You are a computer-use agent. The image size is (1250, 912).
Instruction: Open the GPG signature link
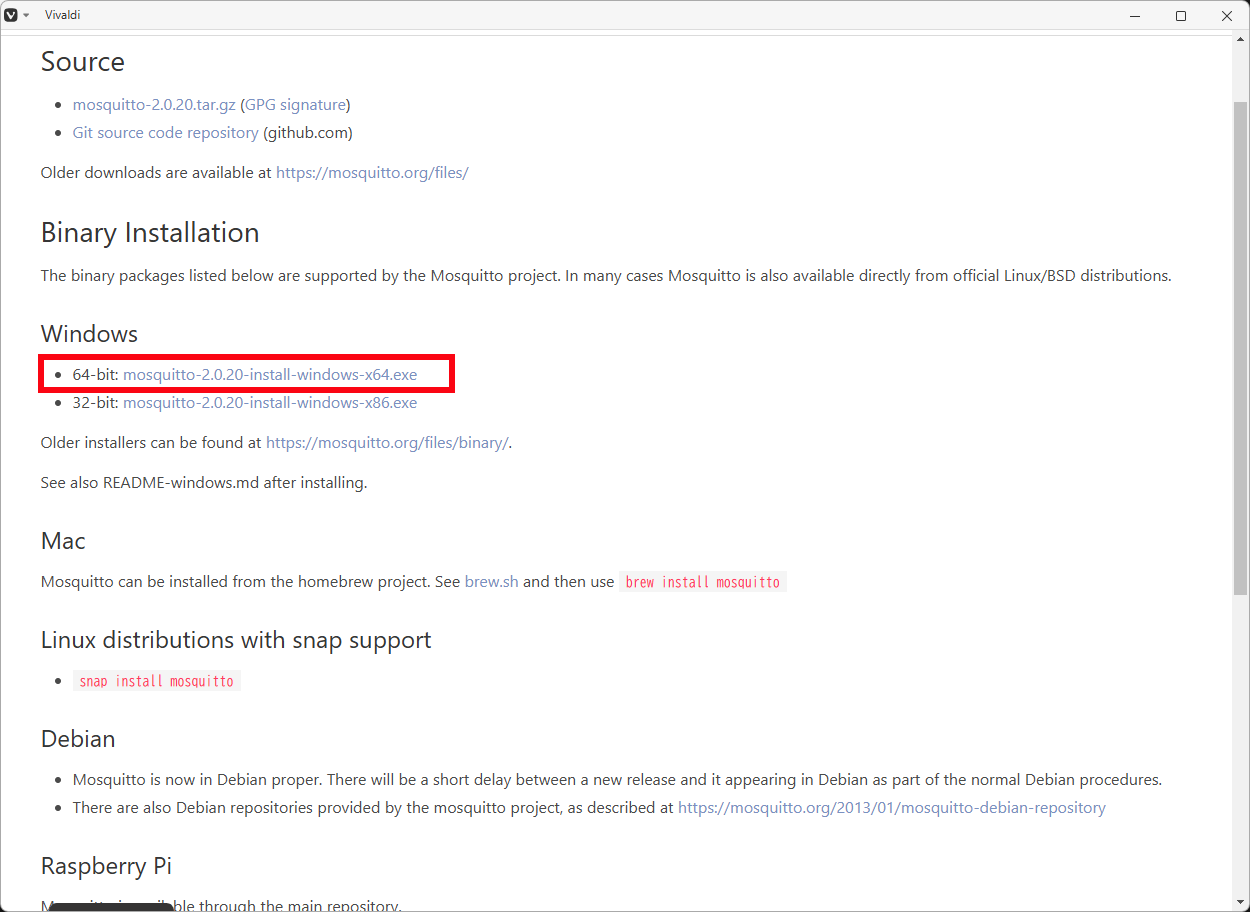point(295,104)
